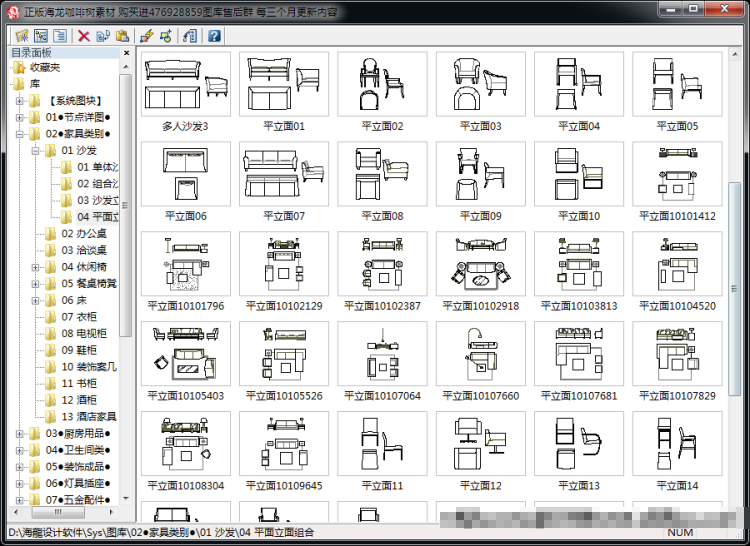The width and height of the screenshot is (750, 546).
Task: Collapse the 01 沙发 folder node
Action: [x=35, y=151]
